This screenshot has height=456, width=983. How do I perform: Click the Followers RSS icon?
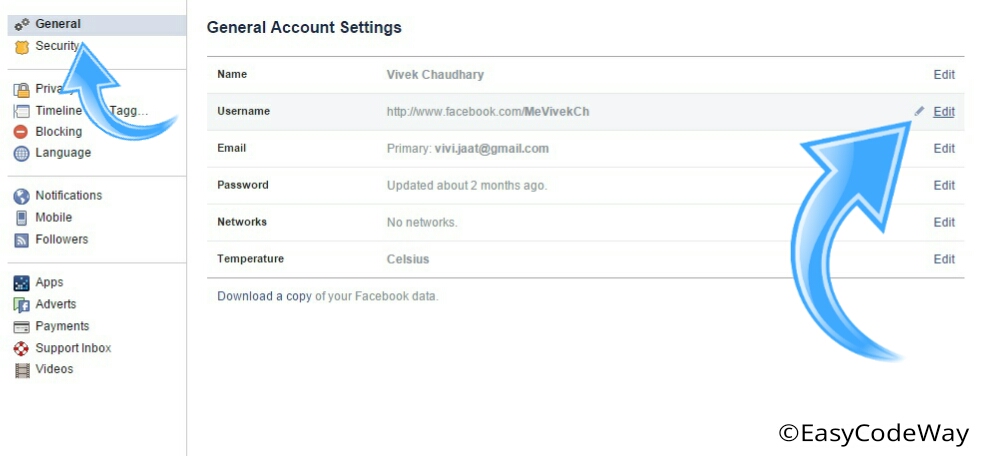tap(21, 240)
